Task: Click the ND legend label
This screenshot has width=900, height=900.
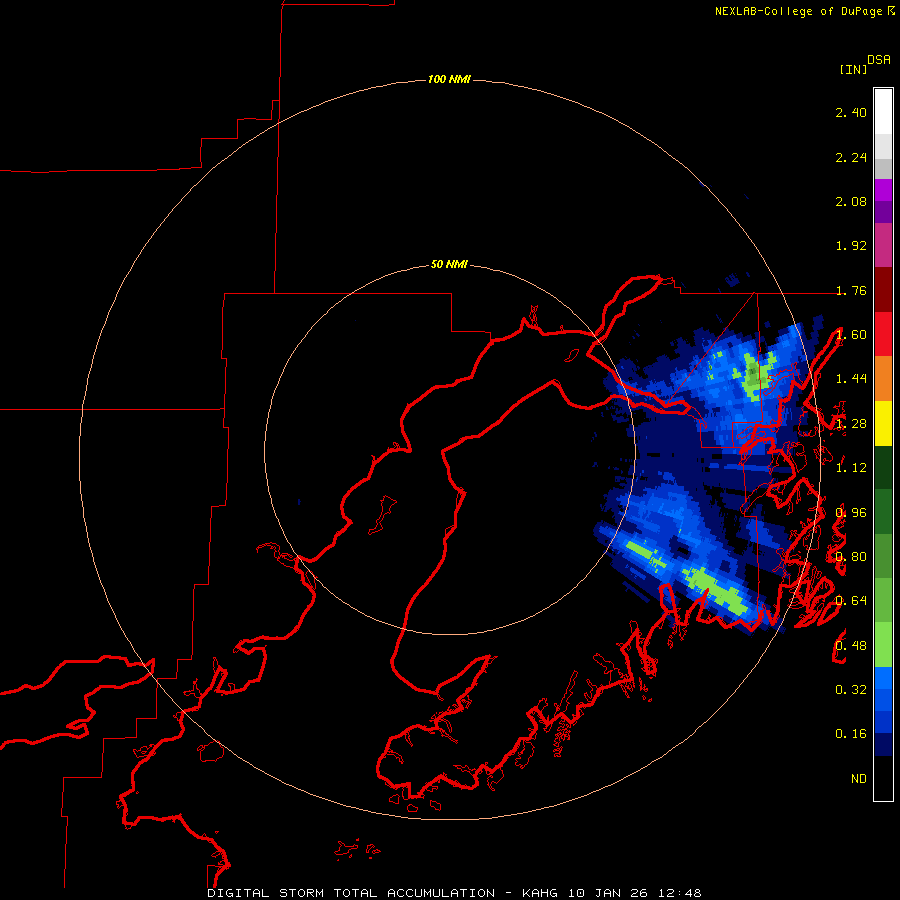Action: (859, 778)
